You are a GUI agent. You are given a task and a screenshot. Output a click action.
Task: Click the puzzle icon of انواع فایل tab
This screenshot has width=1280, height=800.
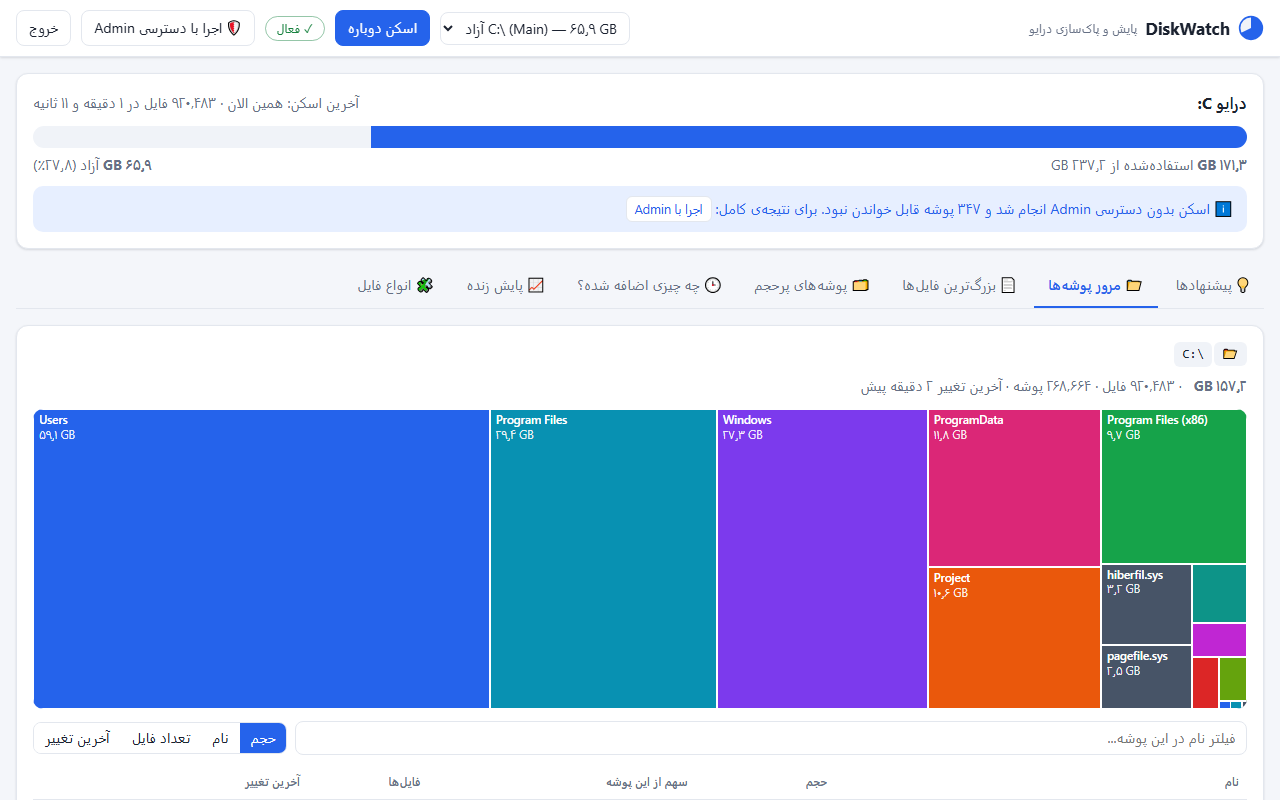425,285
